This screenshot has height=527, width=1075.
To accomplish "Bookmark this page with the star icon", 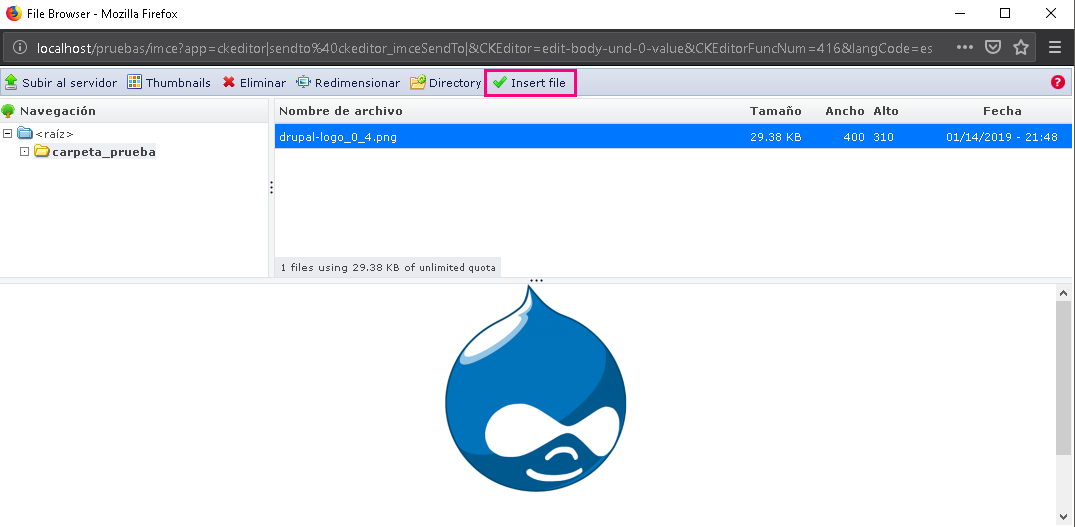I will [x=1021, y=47].
